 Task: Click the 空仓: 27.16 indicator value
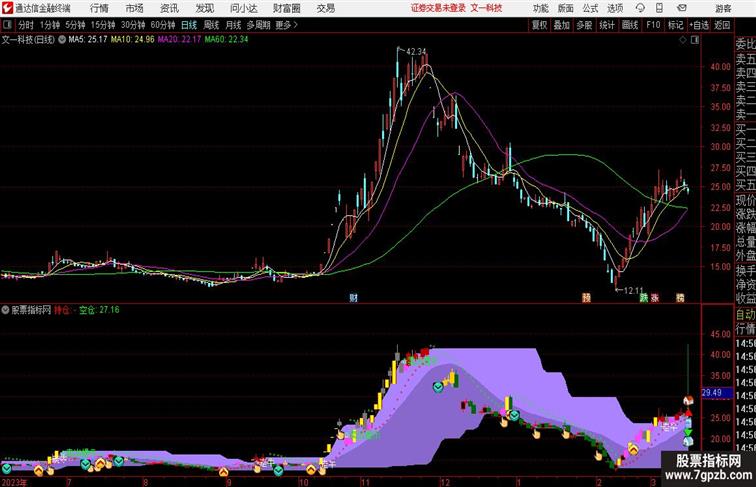point(99,310)
